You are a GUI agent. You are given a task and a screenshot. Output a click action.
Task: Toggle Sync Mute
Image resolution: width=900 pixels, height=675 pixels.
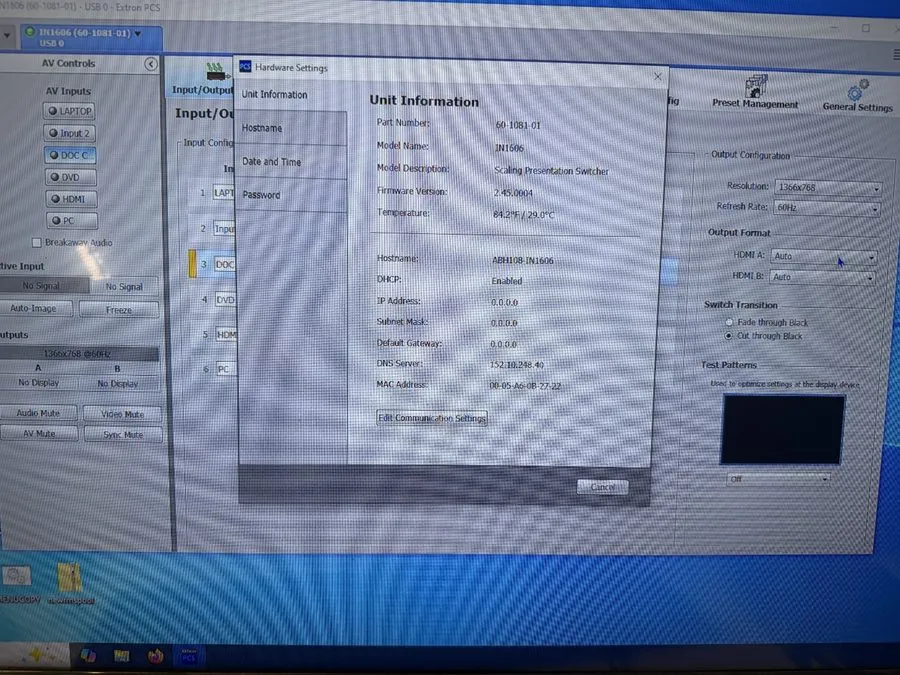coord(123,435)
